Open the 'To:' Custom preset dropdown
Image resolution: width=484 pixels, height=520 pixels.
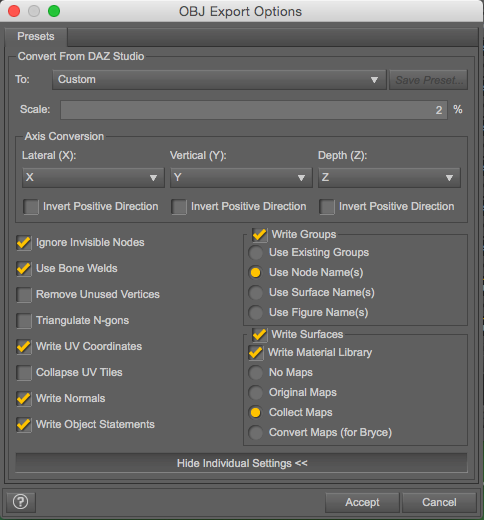[x=219, y=80]
